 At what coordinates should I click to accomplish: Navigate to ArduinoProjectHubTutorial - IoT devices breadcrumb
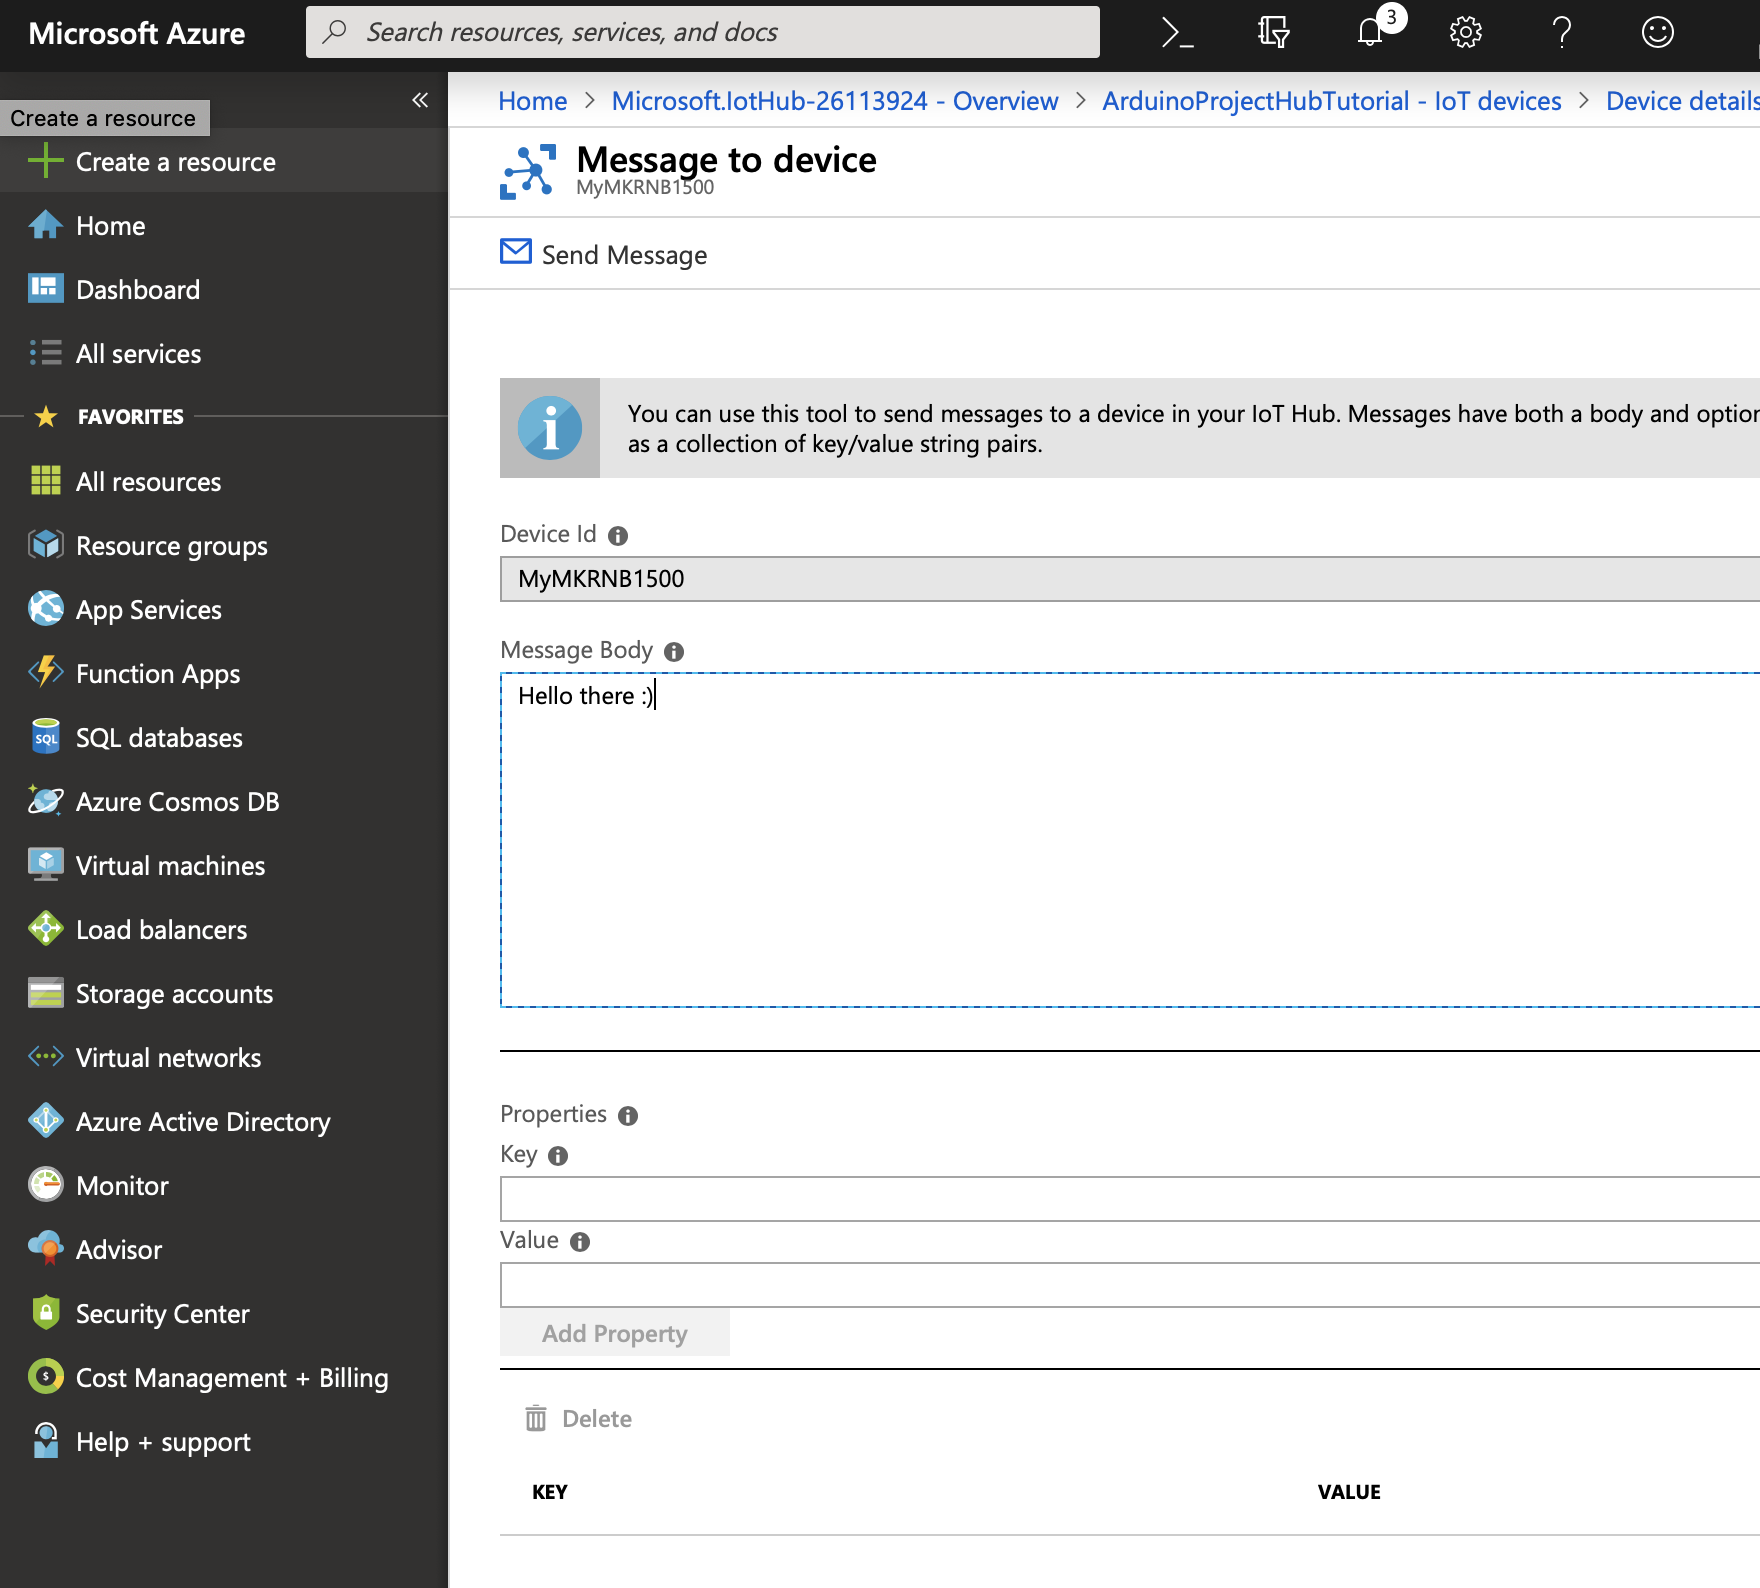pos(1330,100)
